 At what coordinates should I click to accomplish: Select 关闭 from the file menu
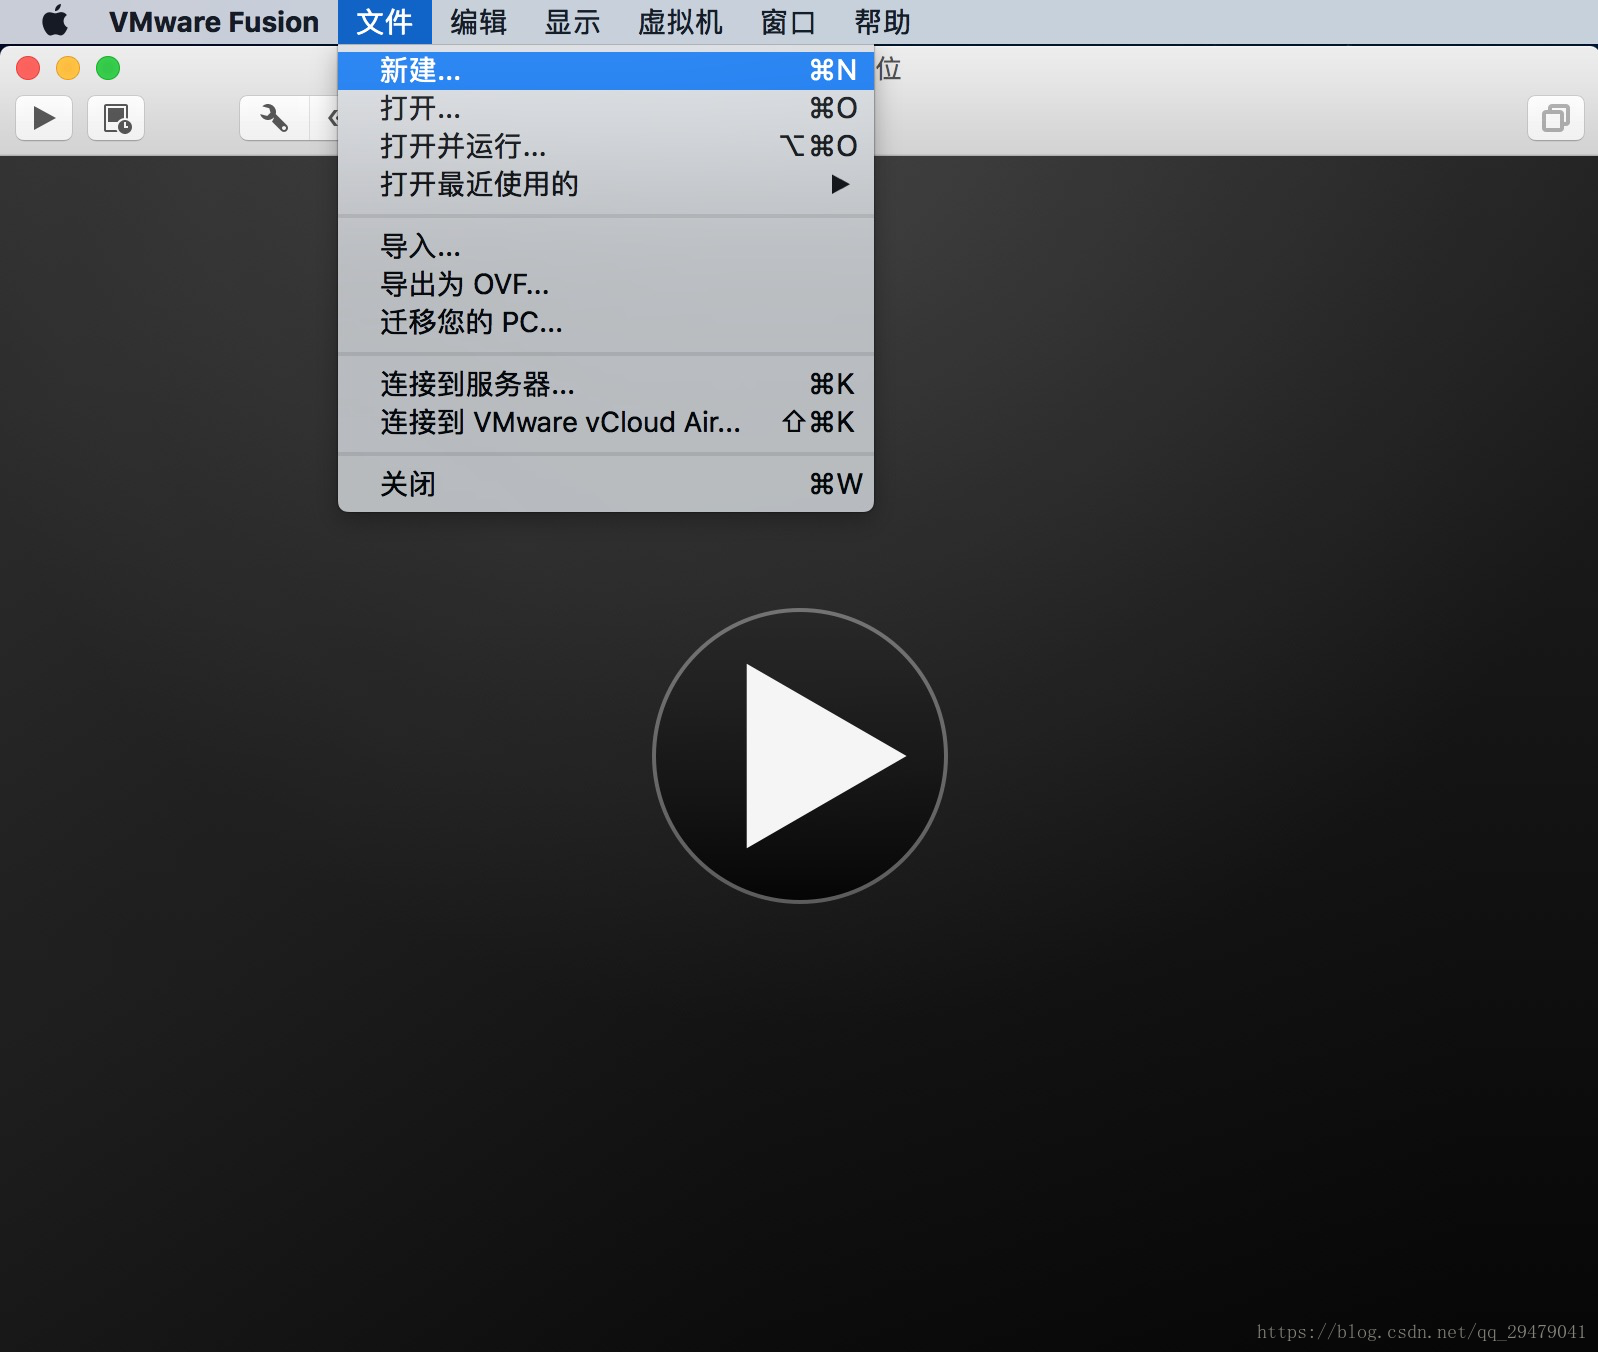click(x=606, y=484)
